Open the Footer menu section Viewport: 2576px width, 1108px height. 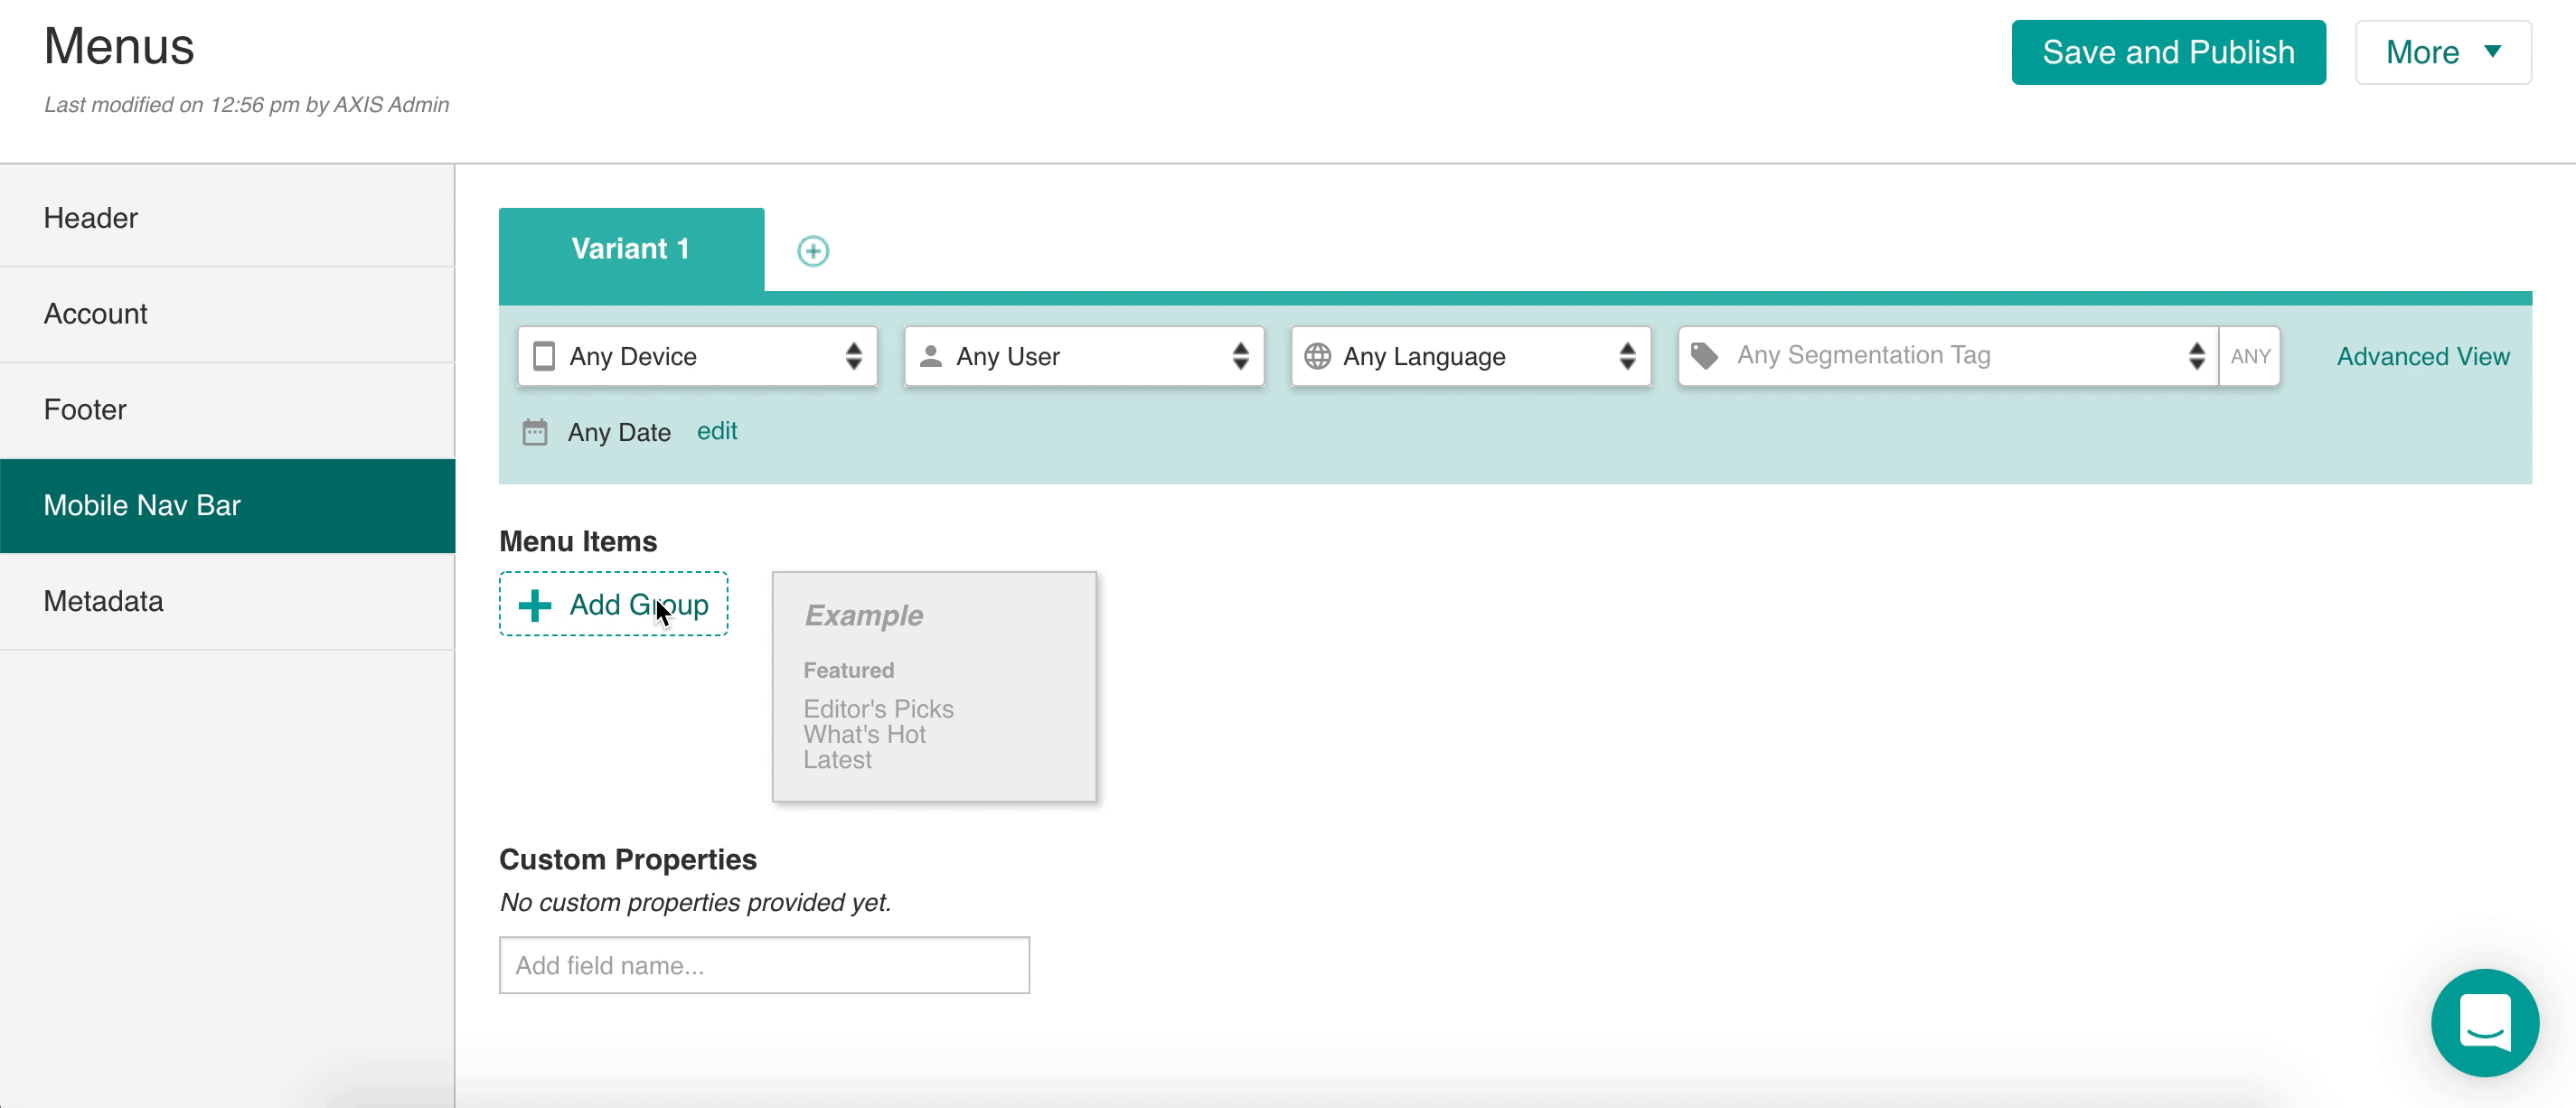[227, 410]
